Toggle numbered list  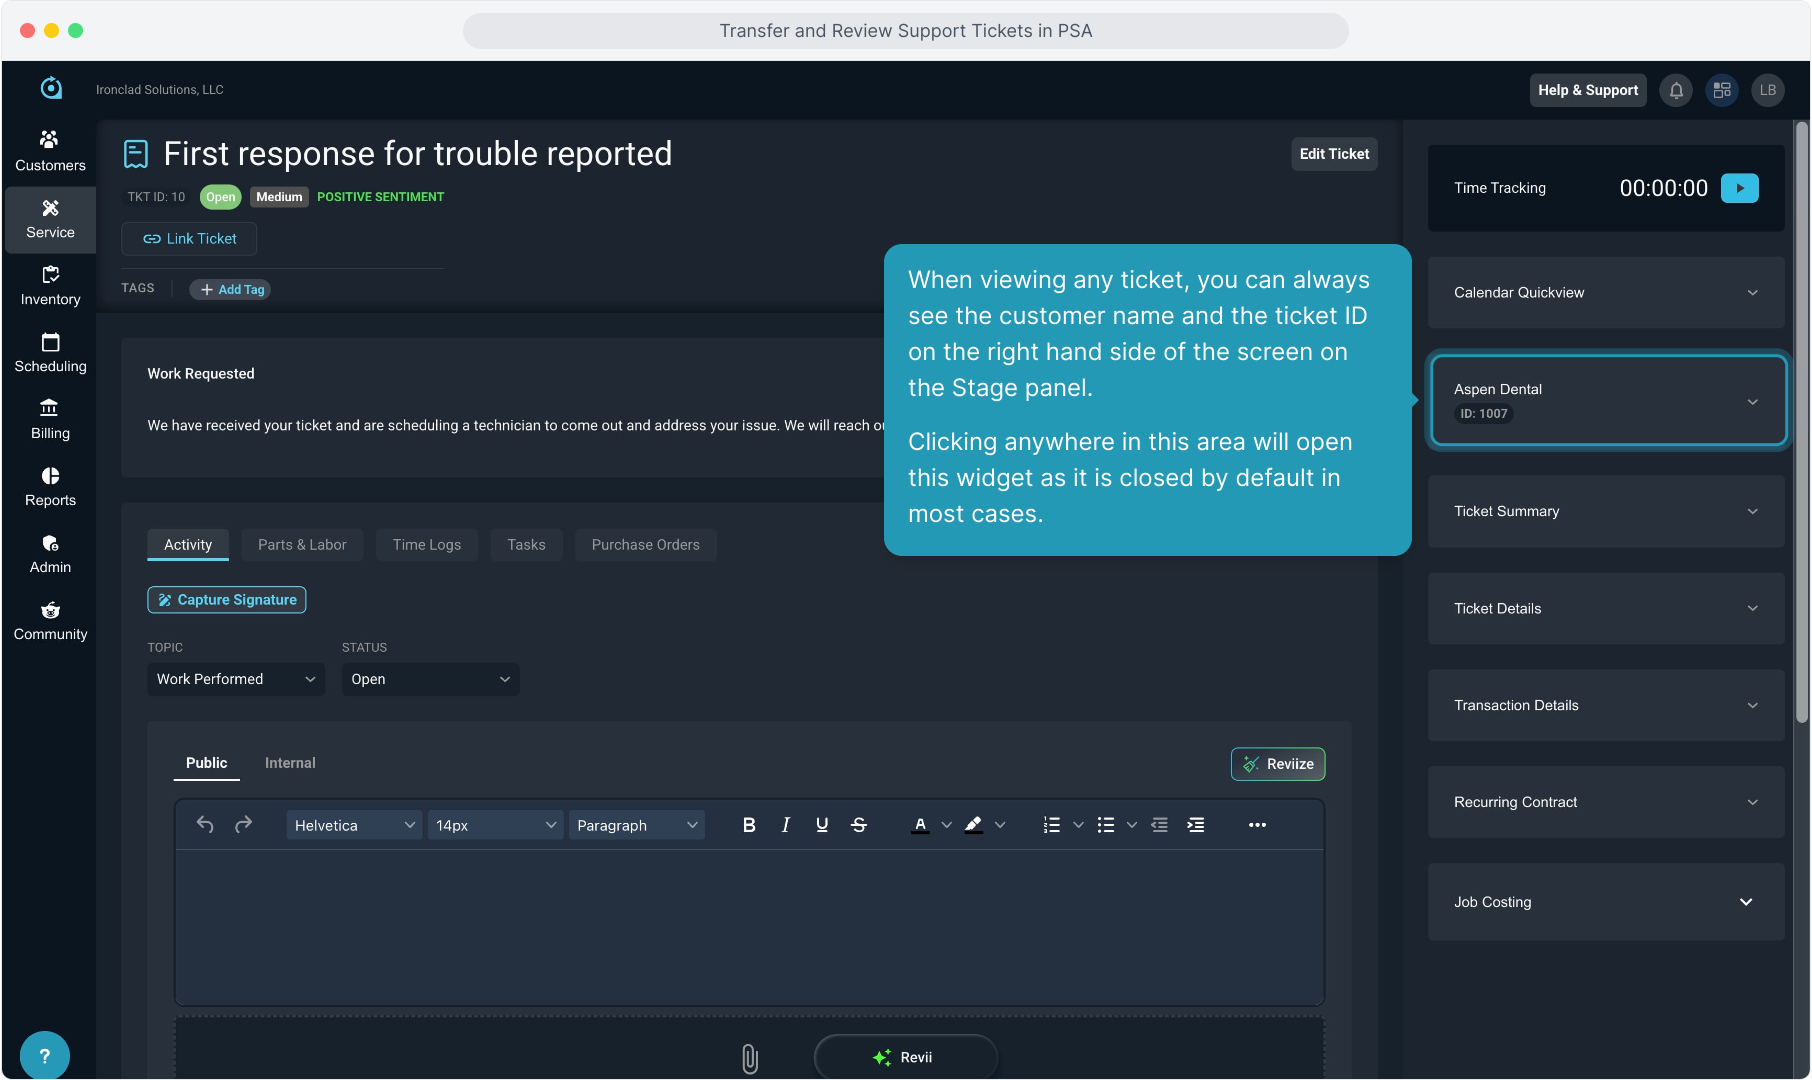(x=1052, y=825)
